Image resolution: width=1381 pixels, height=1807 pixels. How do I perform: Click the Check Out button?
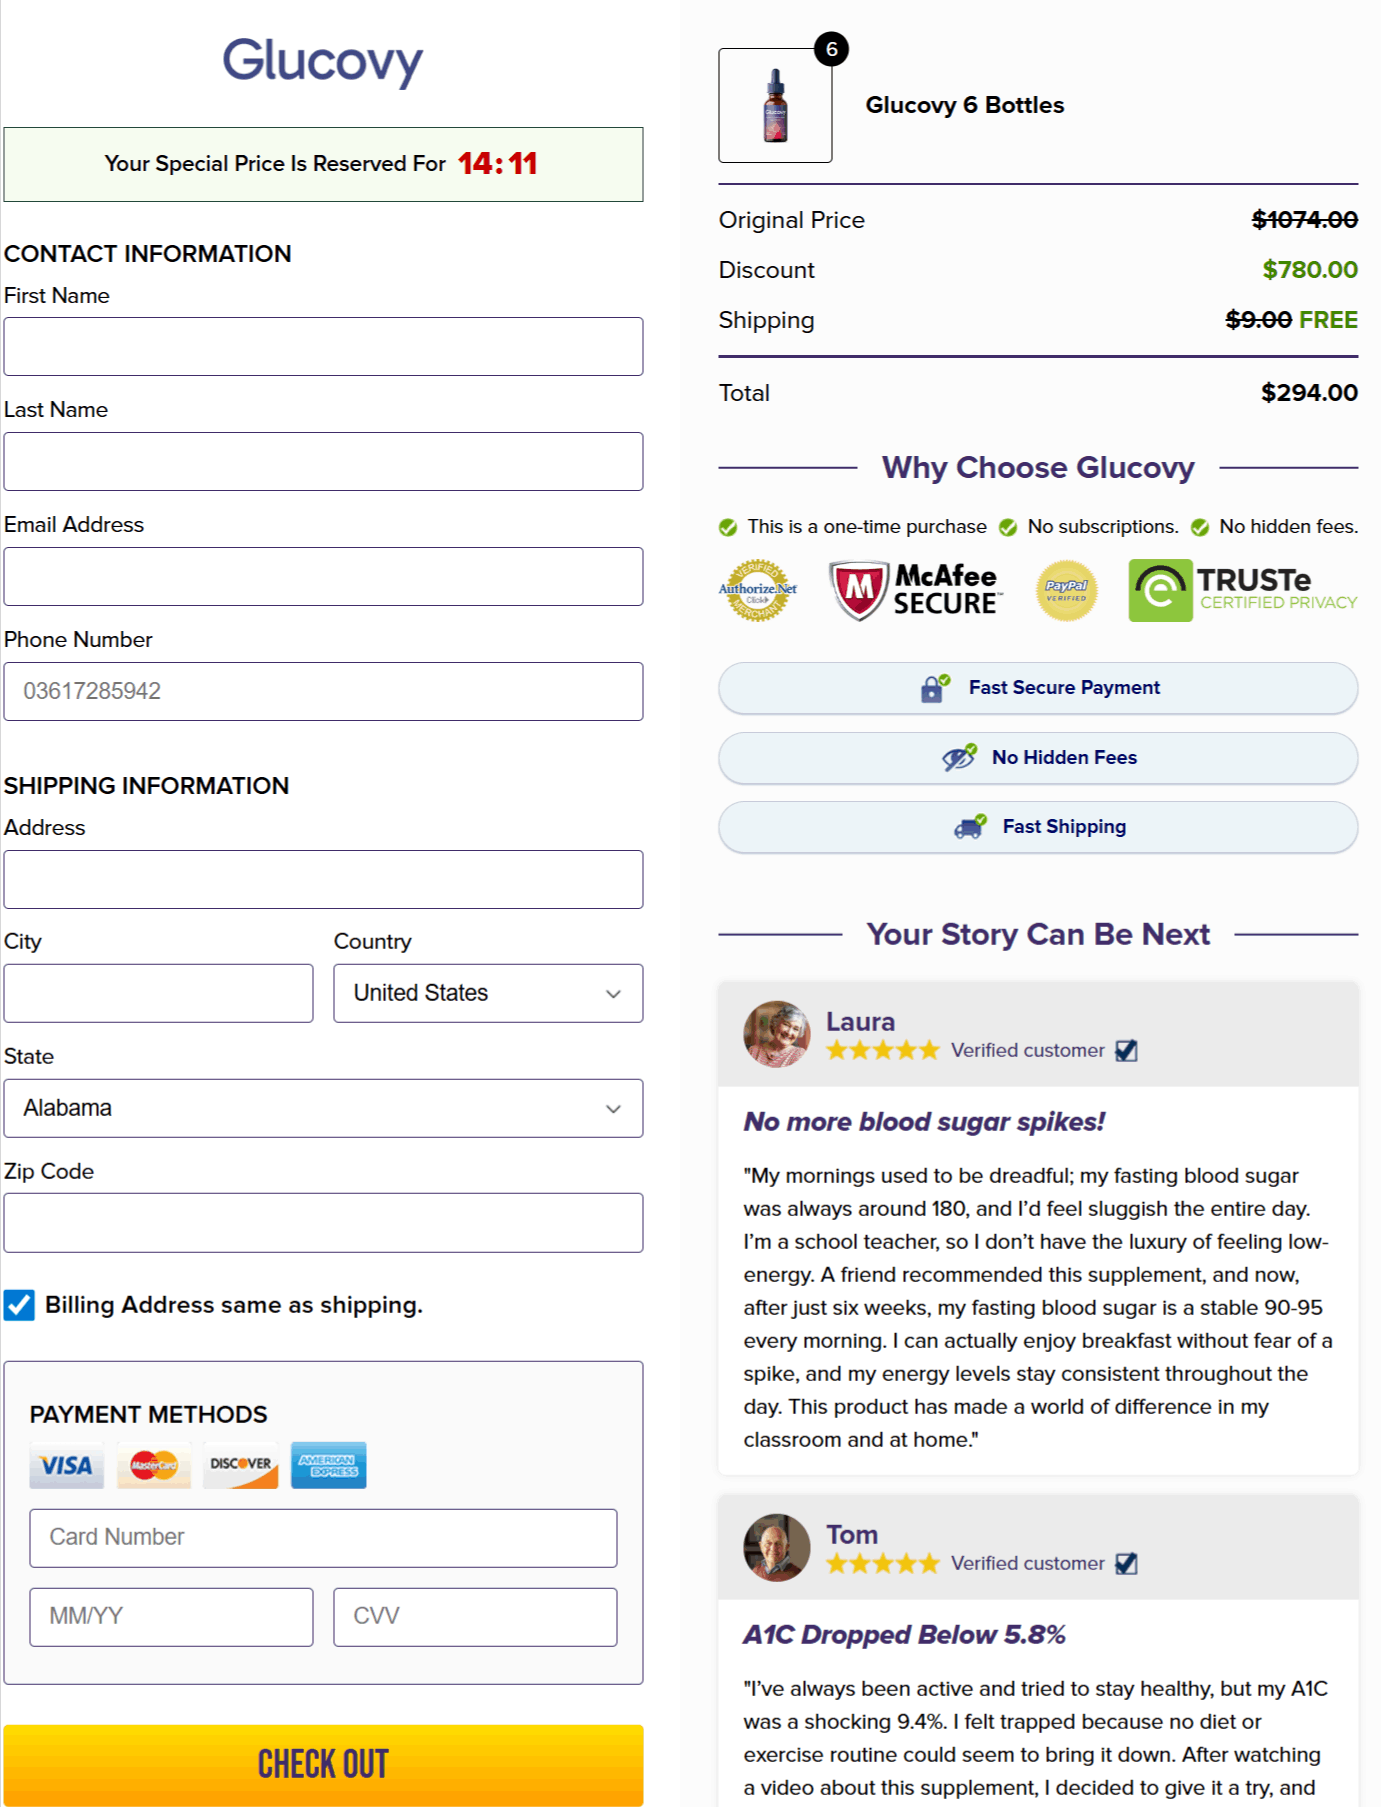coord(323,1763)
